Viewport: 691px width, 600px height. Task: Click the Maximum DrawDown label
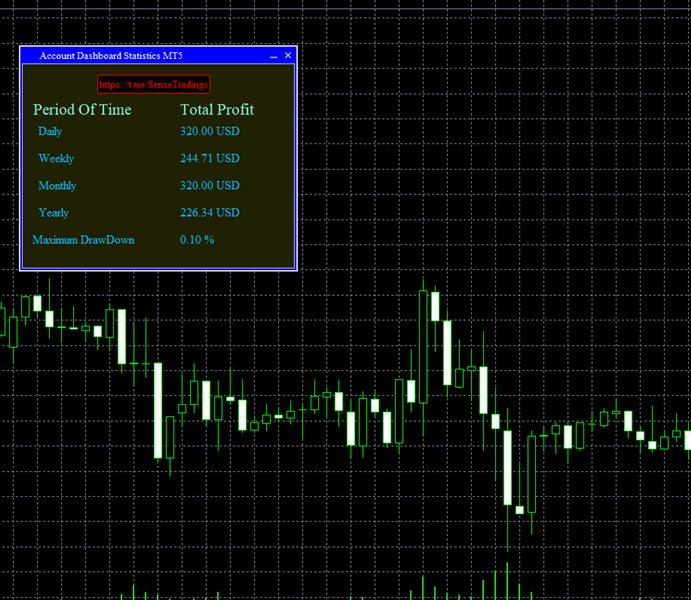tap(83, 240)
